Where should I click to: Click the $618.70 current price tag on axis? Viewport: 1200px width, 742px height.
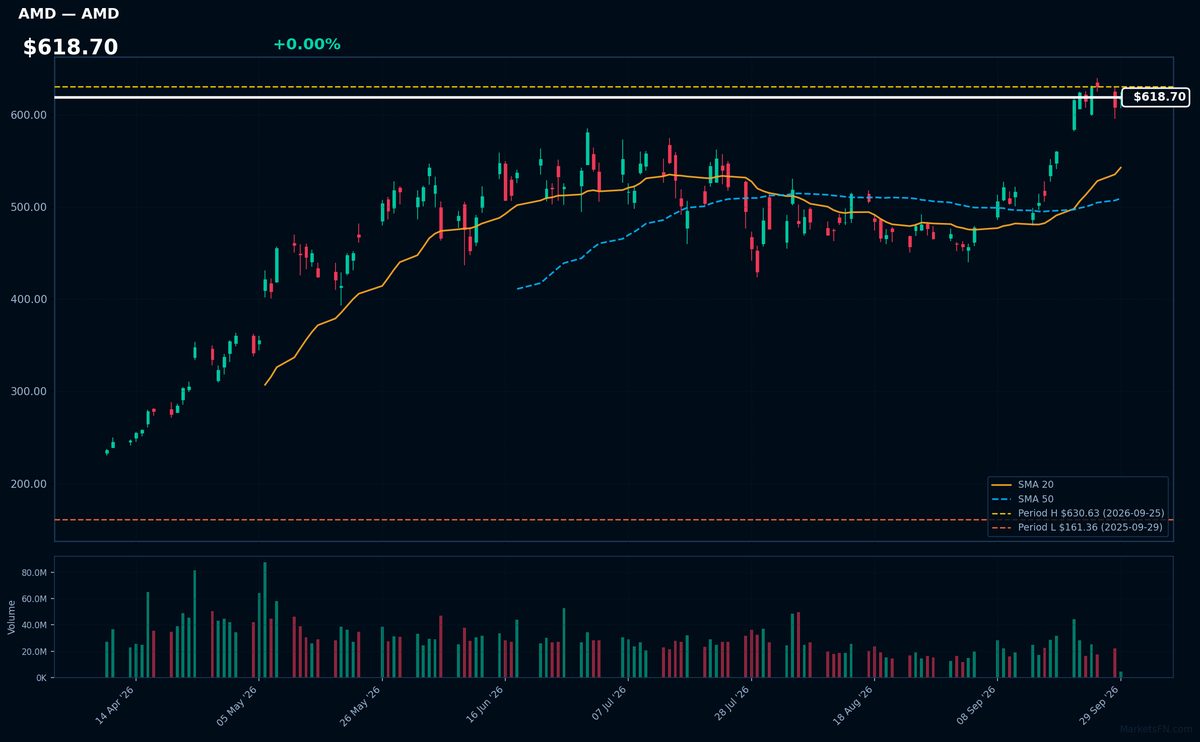[1156, 97]
